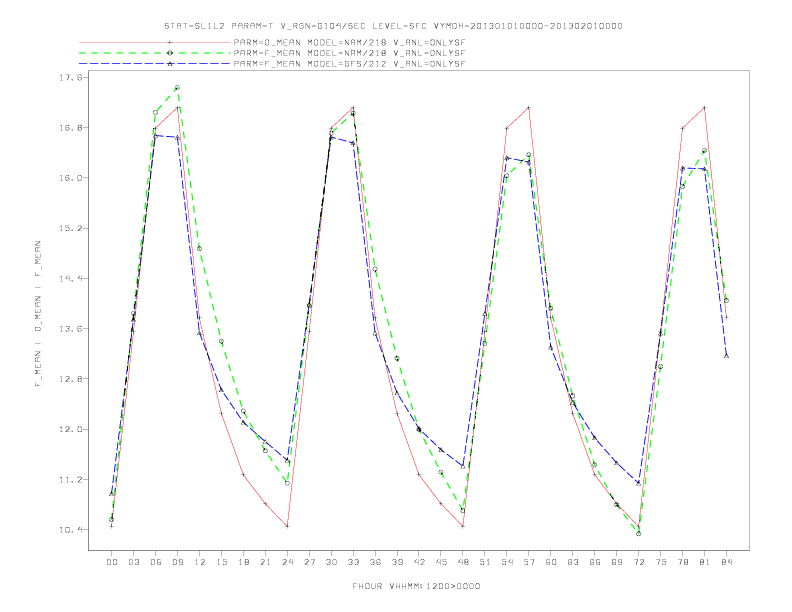Click the 69 forecast hour label

[617, 562]
